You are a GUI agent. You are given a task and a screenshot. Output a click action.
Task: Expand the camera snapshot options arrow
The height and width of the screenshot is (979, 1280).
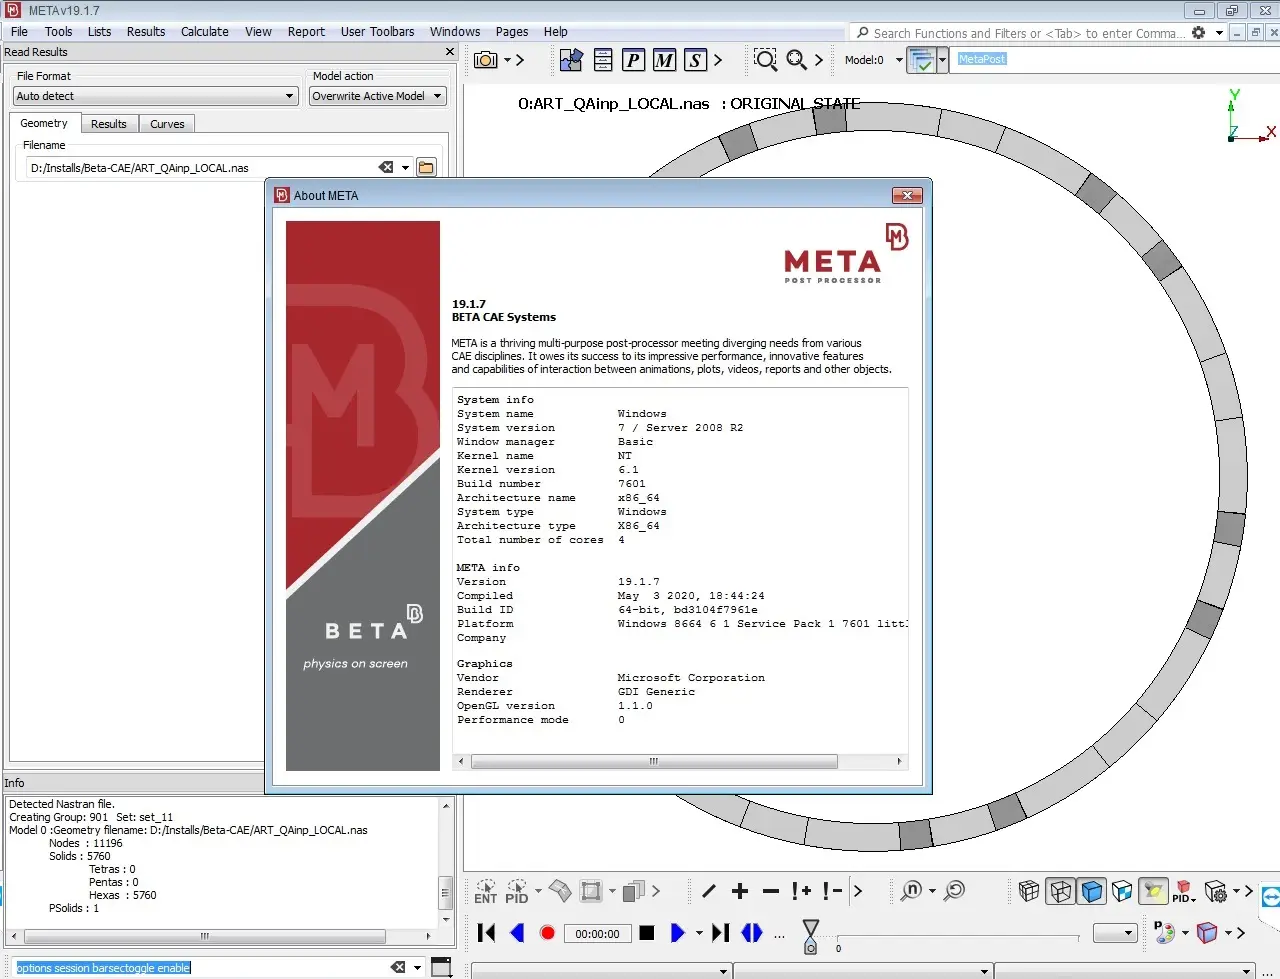pyautogui.click(x=507, y=60)
